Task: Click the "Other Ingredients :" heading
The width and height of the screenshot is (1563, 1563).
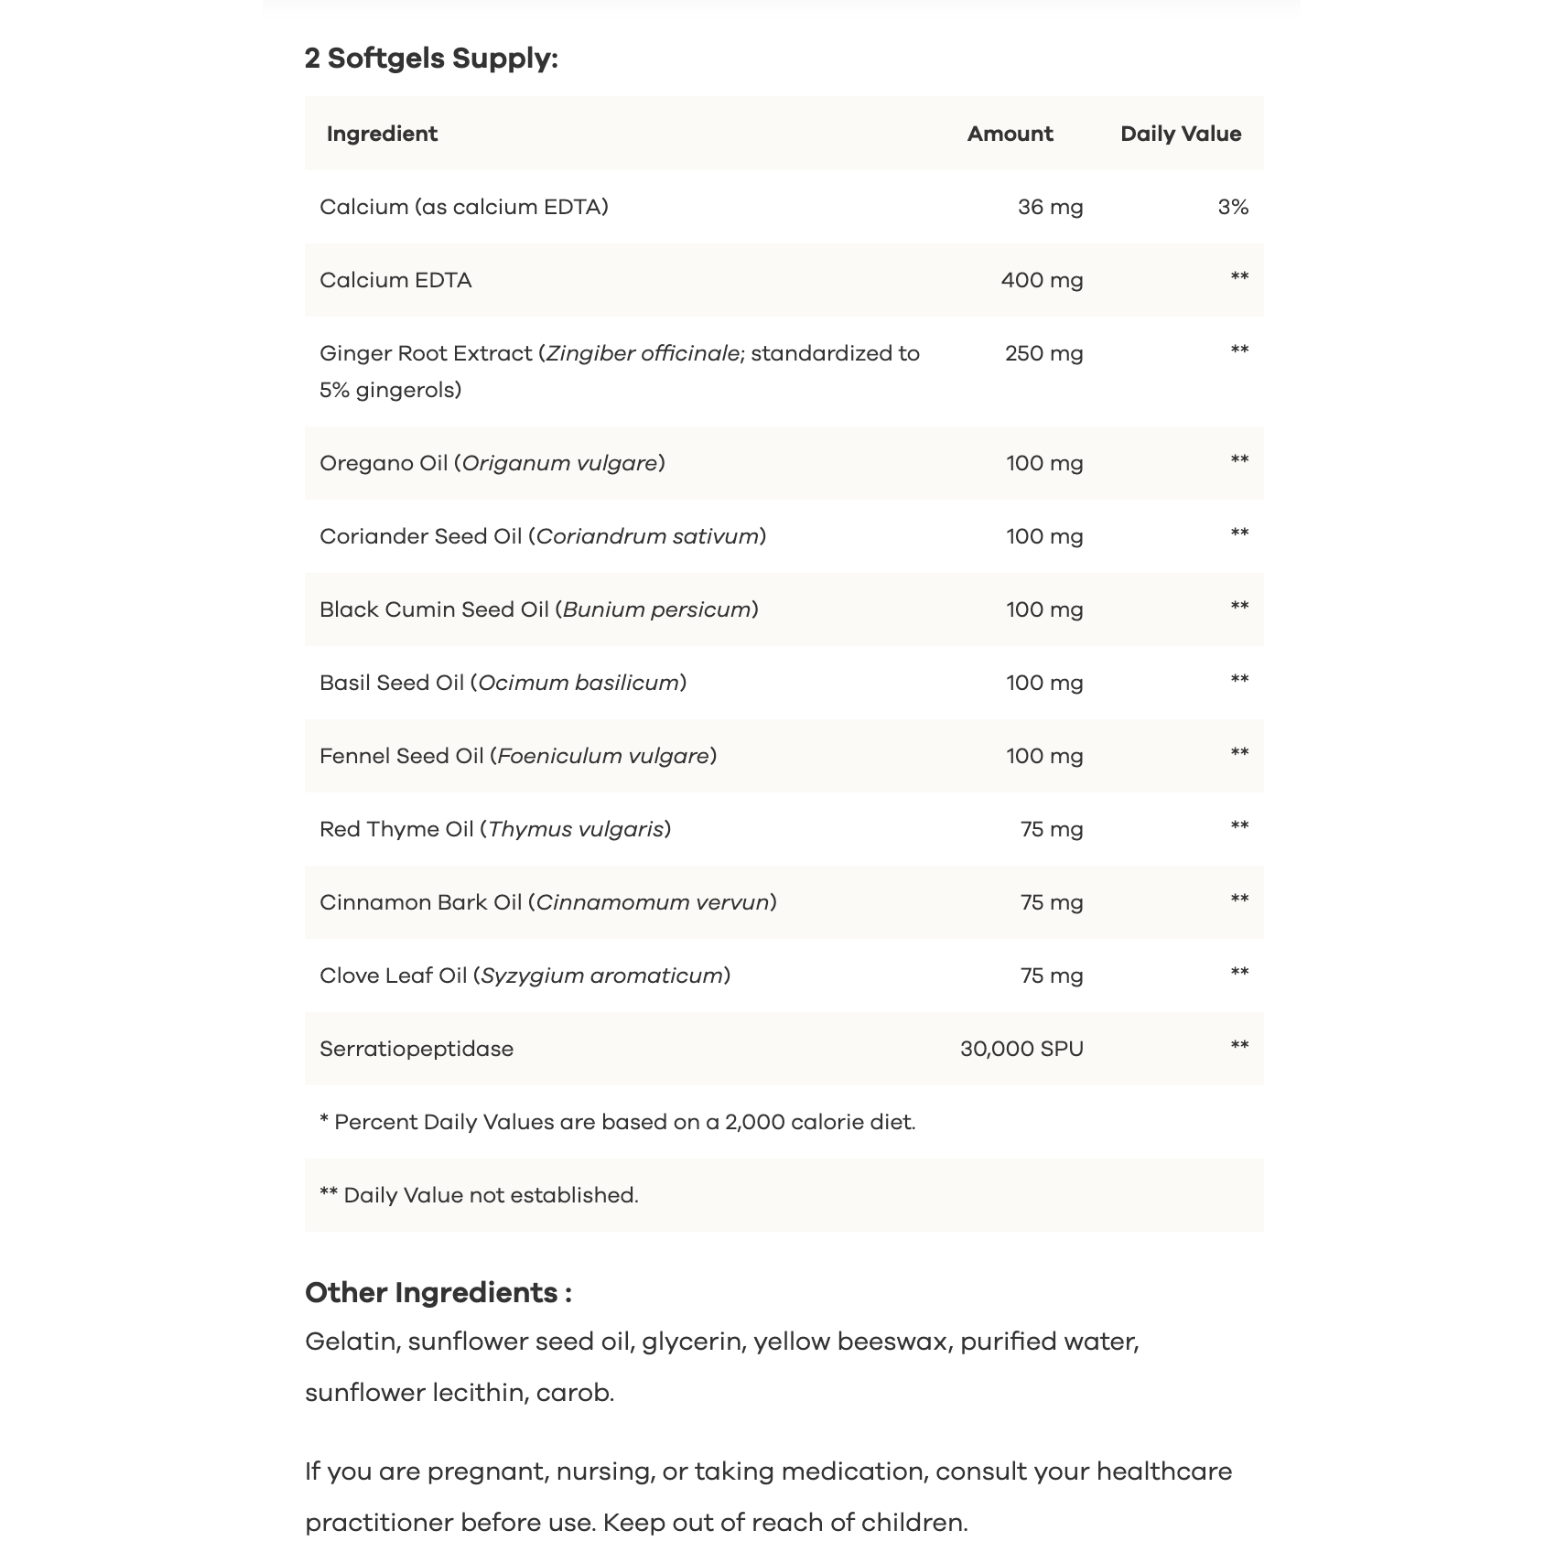Action: (438, 1292)
